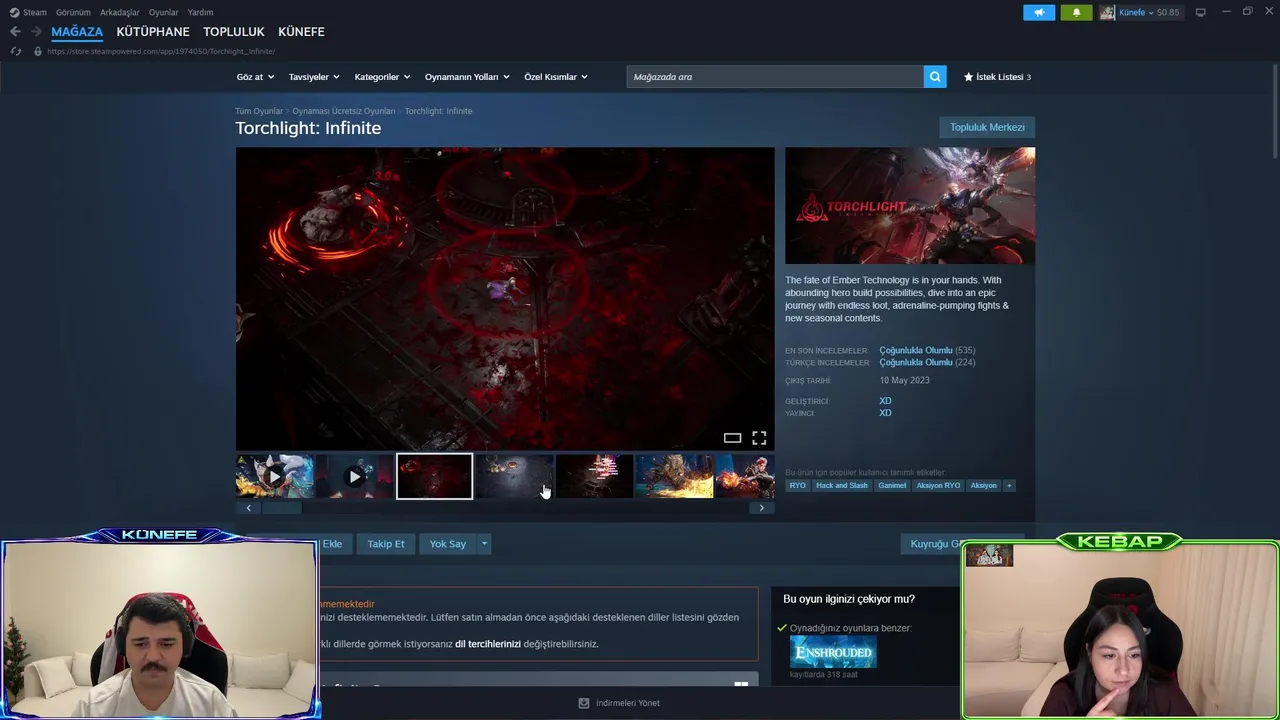Open the Arkadaşlar menu
The width and height of the screenshot is (1280, 720).
tap(120, 12)
